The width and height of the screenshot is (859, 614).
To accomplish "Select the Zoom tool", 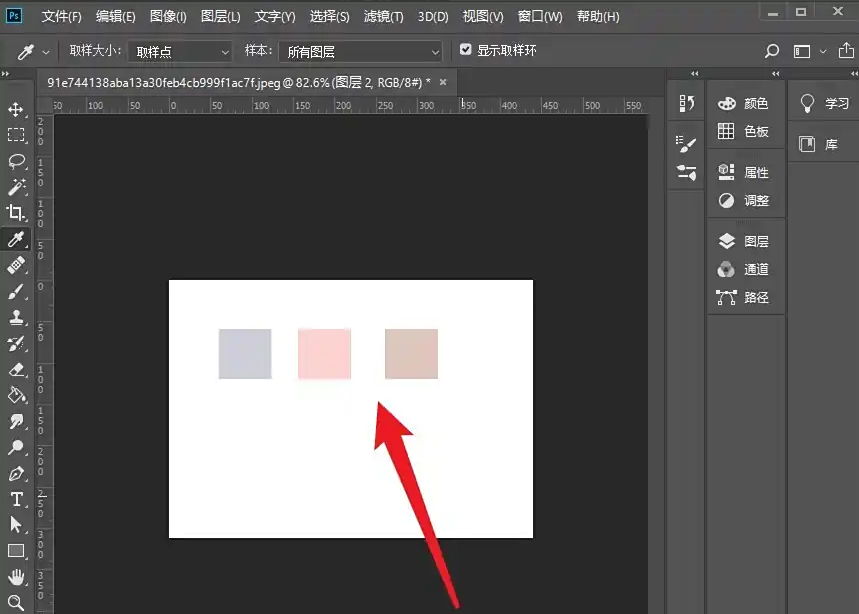I will (x=16, y=603).
